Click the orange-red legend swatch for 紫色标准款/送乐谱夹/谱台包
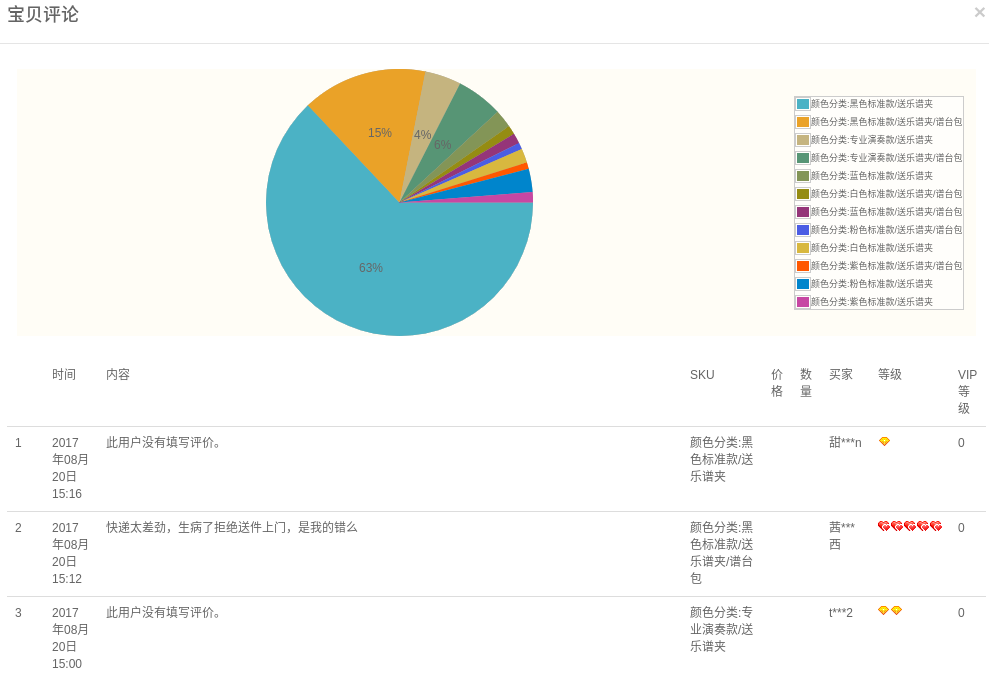 803,266
